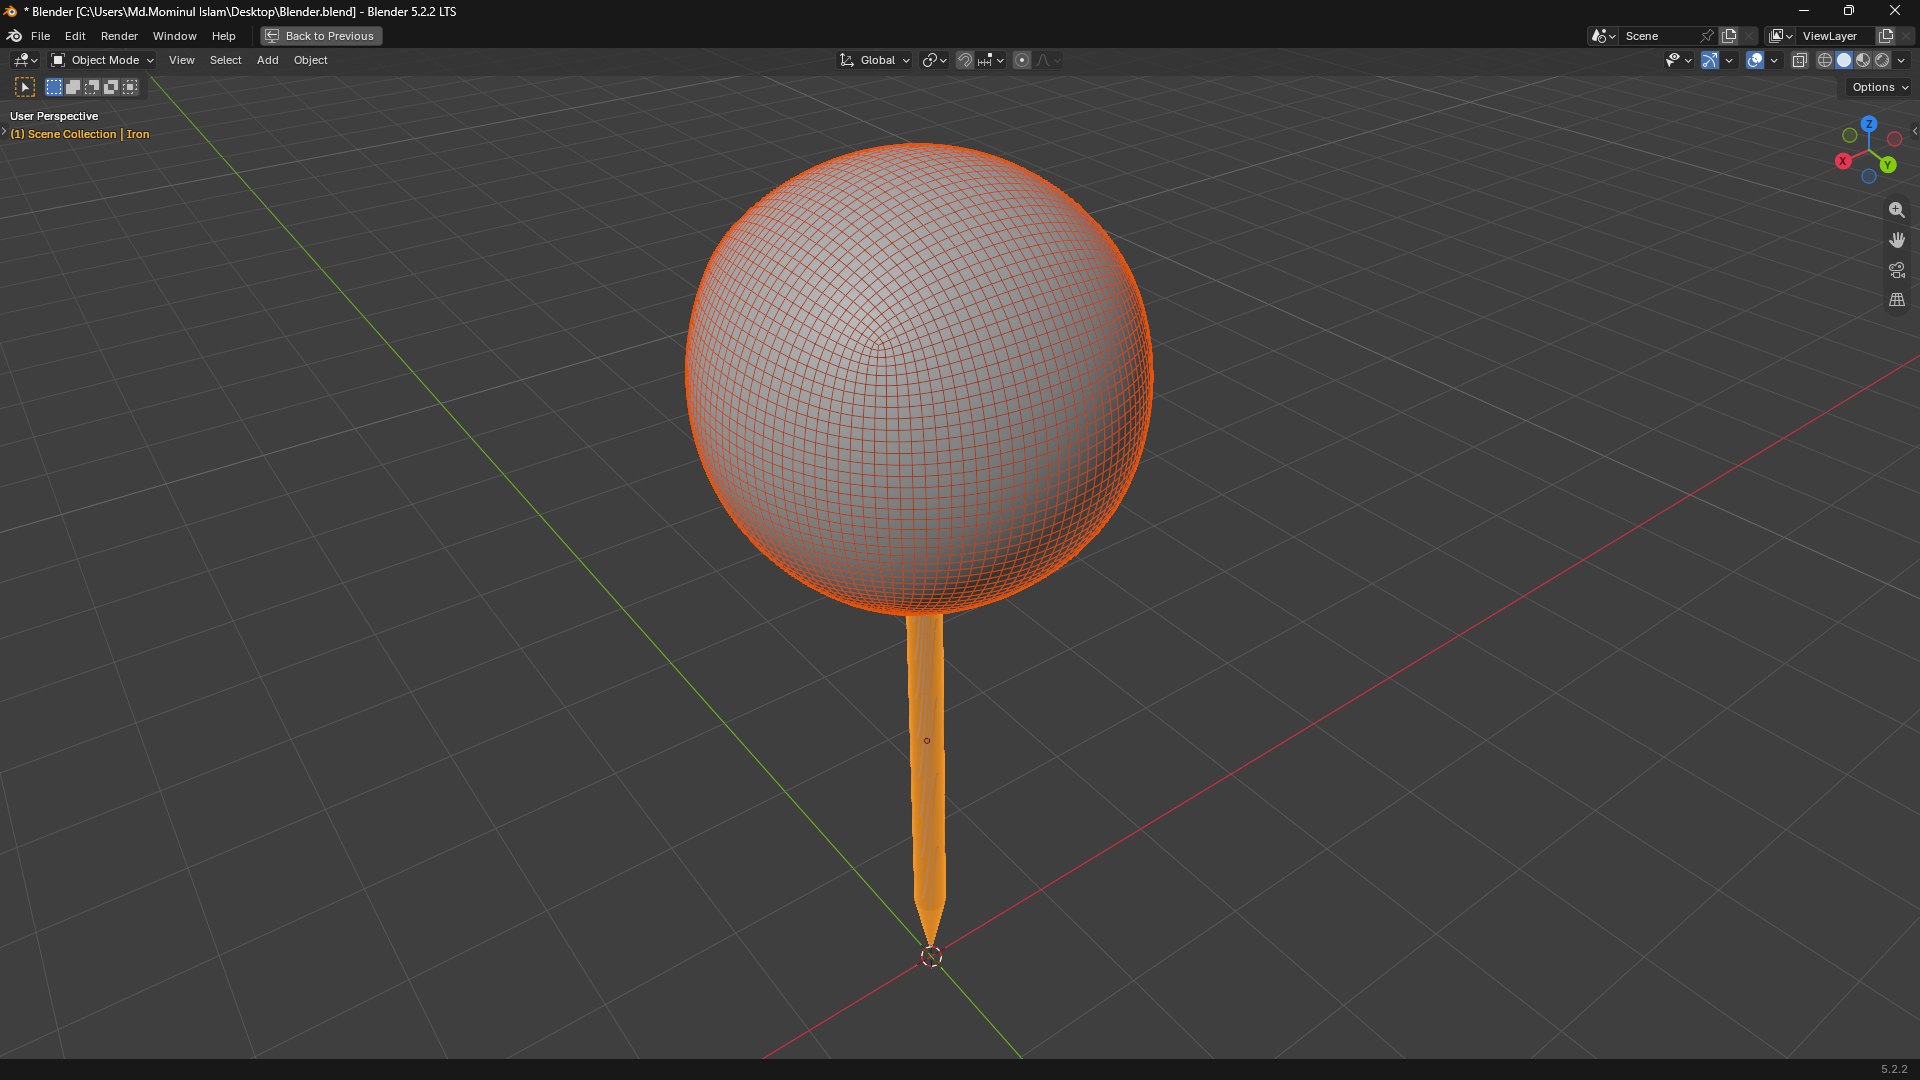Toggle proportional editing

[1022, 61]
